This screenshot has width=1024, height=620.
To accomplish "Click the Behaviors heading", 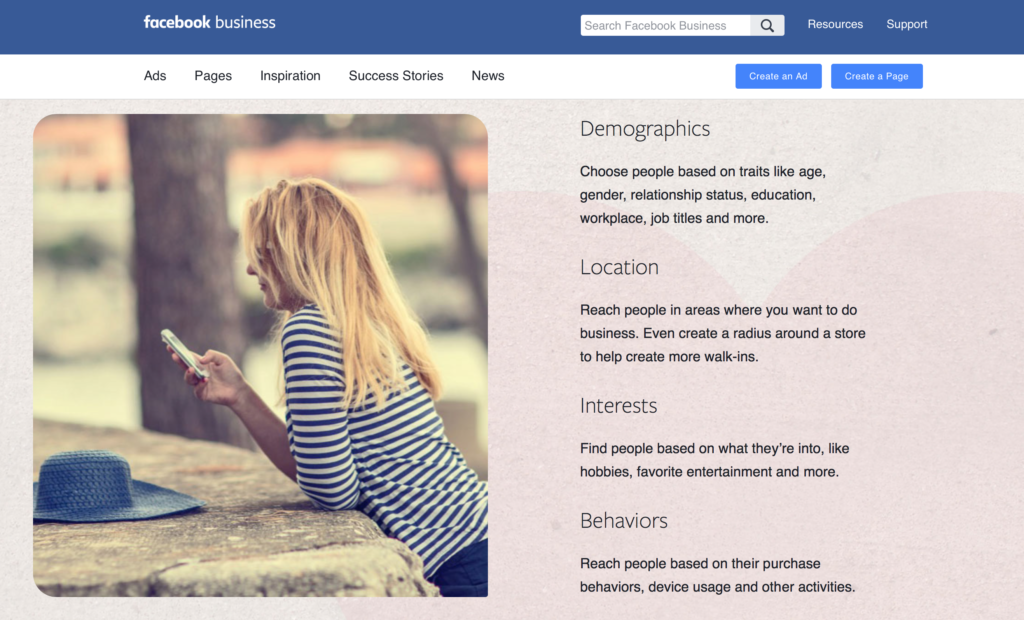I will 623,521.
